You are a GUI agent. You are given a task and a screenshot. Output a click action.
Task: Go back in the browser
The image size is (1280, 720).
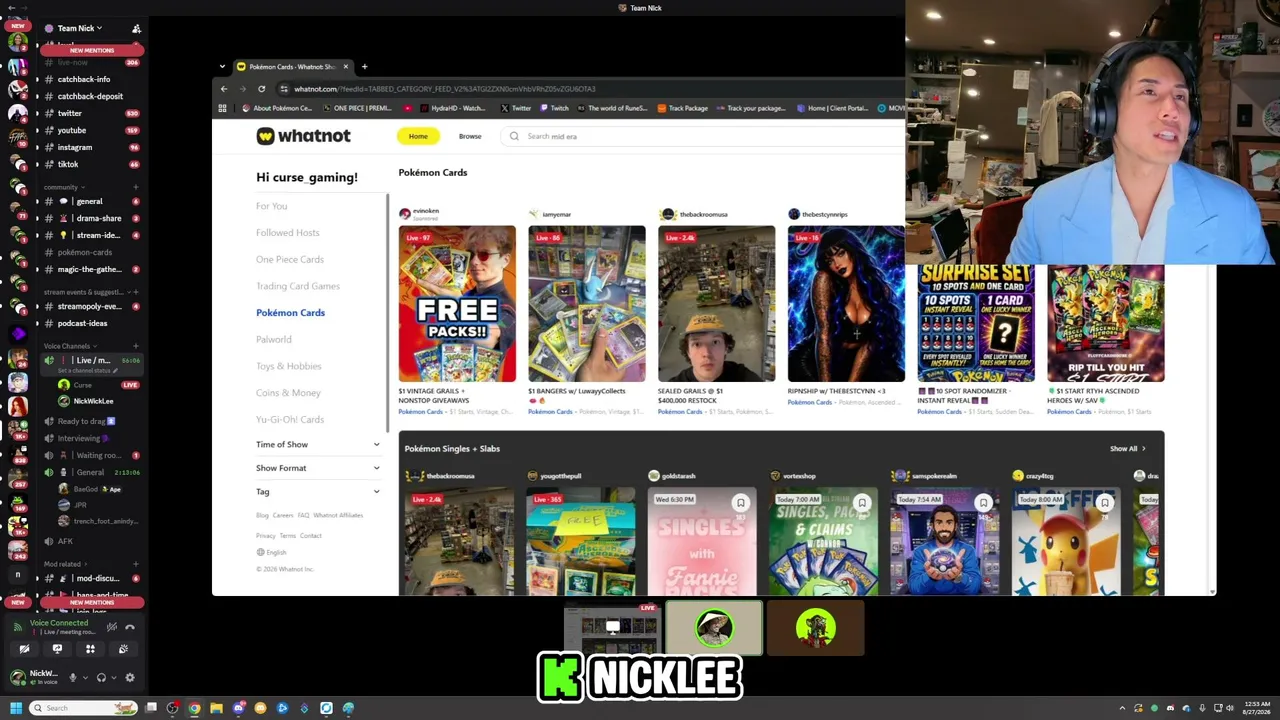[x=224, y=89]
